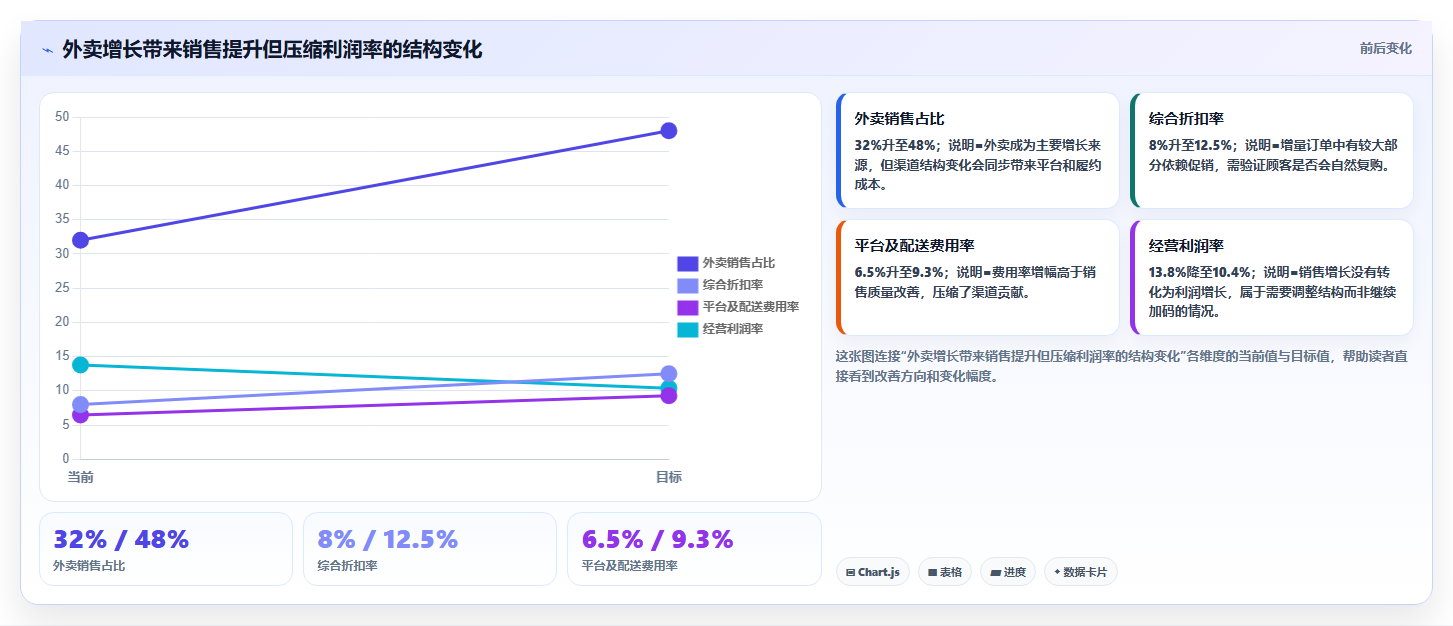
Task: Toggle the 外卖销售占比 legend swatch
Action: click(687, 264)
